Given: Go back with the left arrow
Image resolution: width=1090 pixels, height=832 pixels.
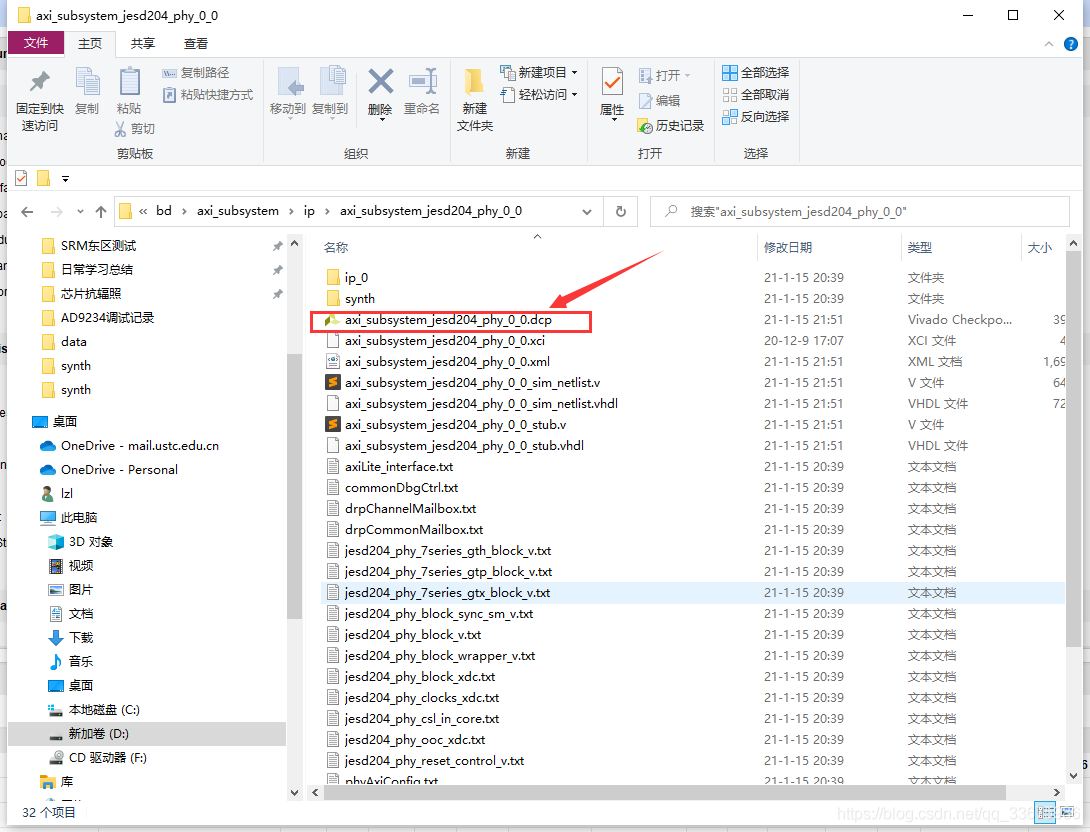Looking at the screenshot, I should (x=27, y=211).
